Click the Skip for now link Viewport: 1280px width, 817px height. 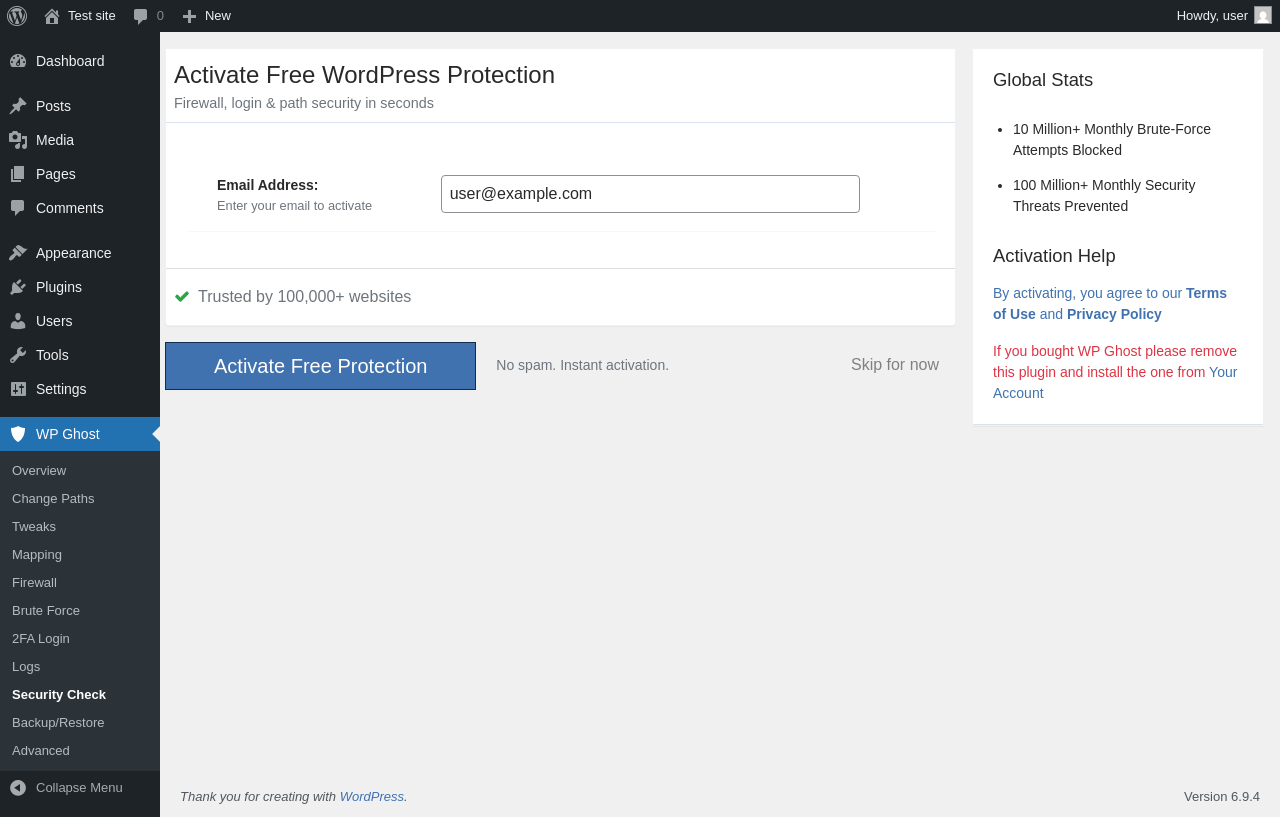pyautogui.click(x=895, y=365)
